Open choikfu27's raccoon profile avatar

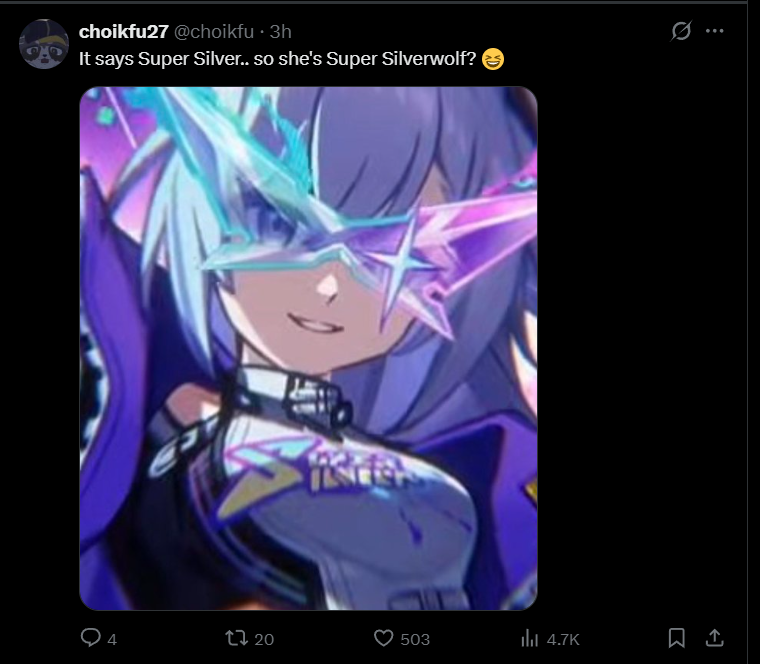click(44, 44)
